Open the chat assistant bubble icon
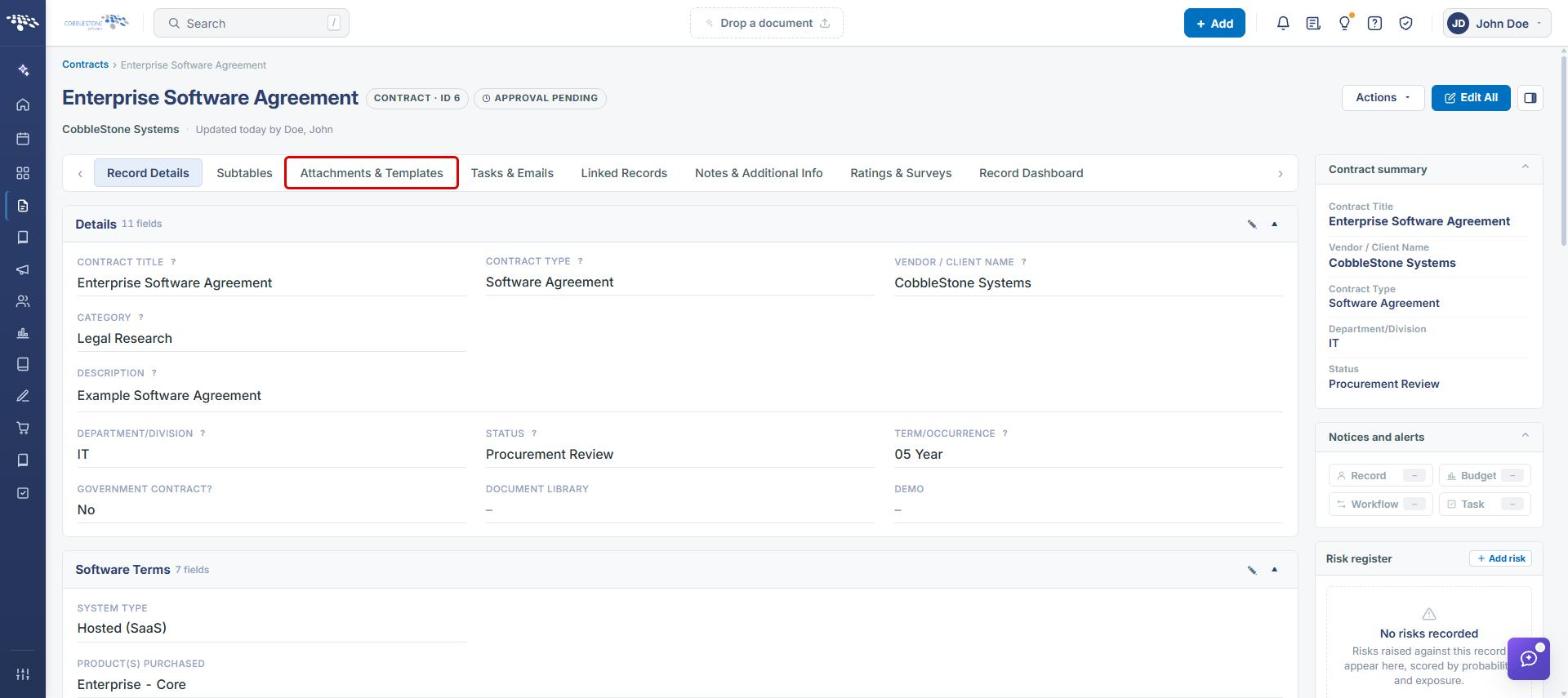Image resolution: width=1568 pixels, height=698 pixels. (x=1528, y=659)
